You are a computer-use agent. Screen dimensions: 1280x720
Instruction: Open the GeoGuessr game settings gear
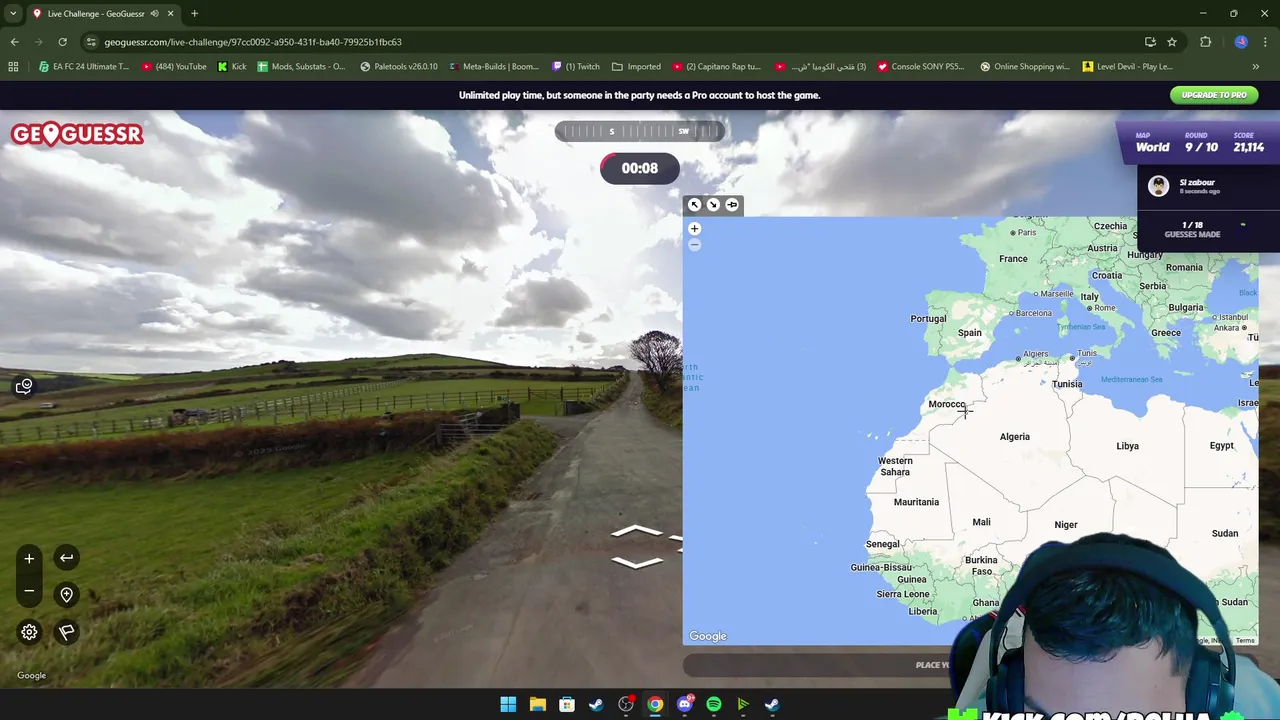coord(29,632)
